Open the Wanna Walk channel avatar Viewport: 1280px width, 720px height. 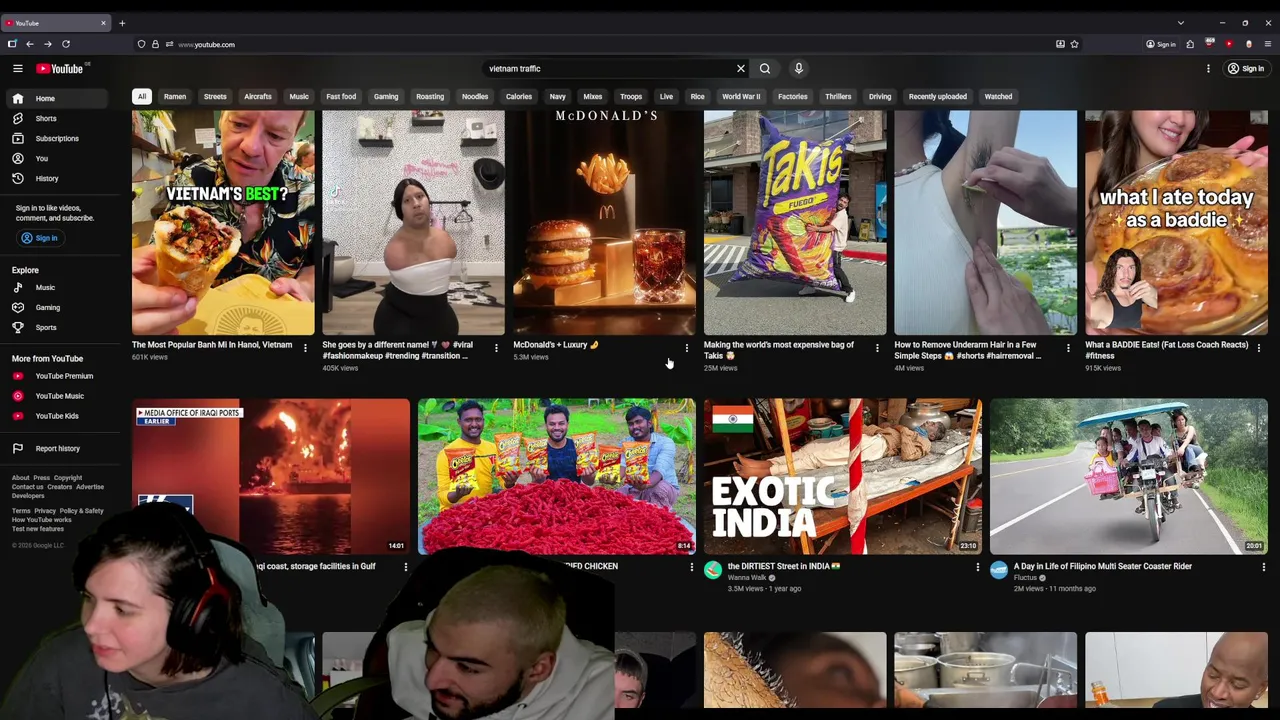tap(713, 570)
